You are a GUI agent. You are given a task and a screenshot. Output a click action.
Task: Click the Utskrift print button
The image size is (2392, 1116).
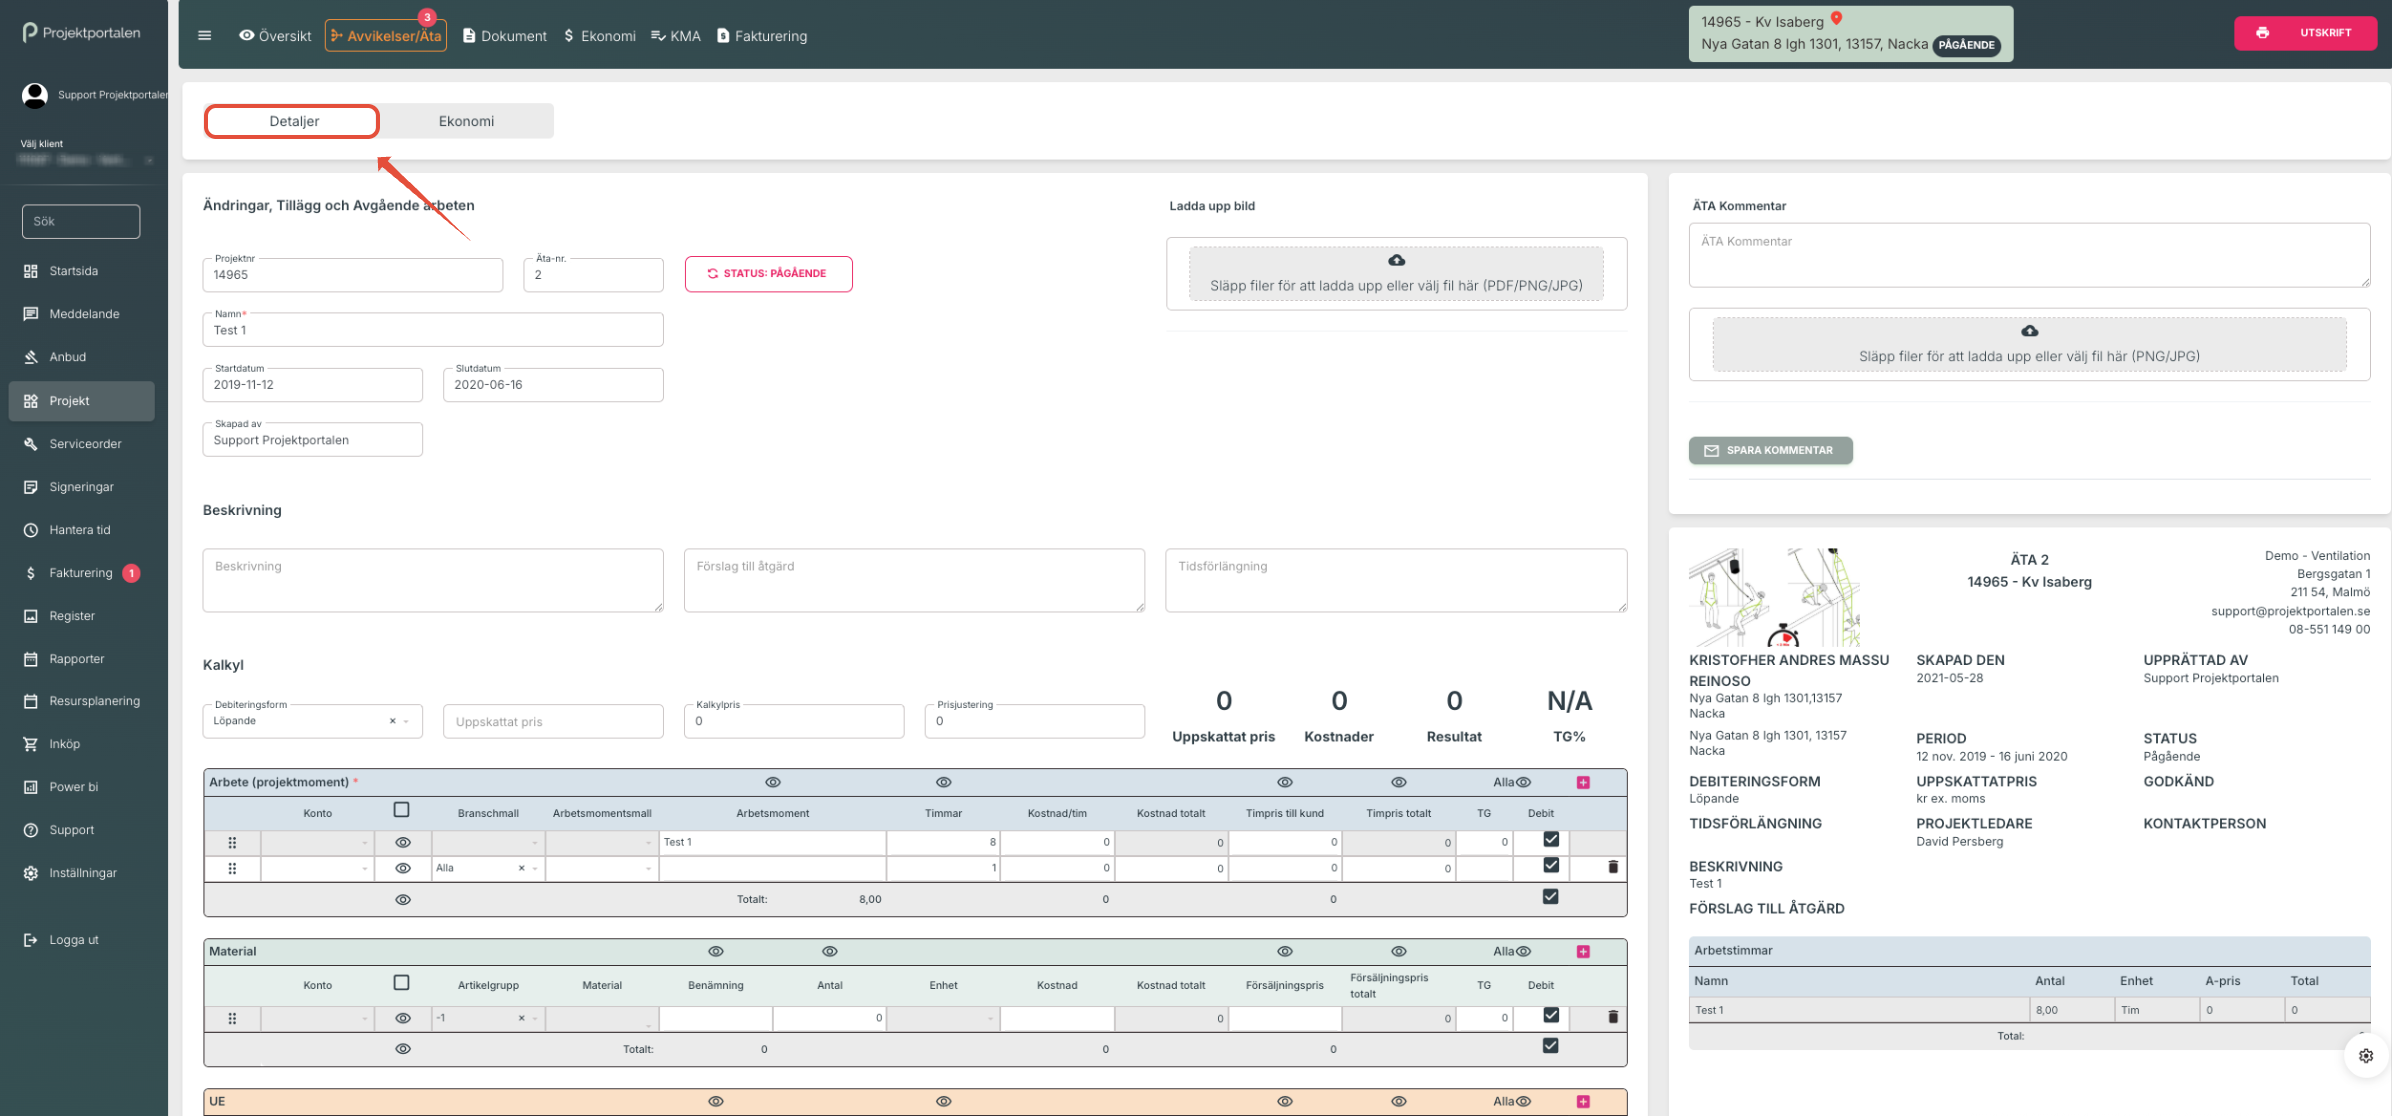[x=2305, y=33]
